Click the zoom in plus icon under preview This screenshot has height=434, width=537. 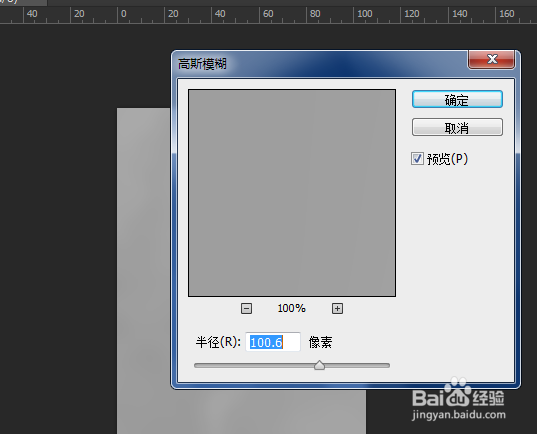point(337,308)
